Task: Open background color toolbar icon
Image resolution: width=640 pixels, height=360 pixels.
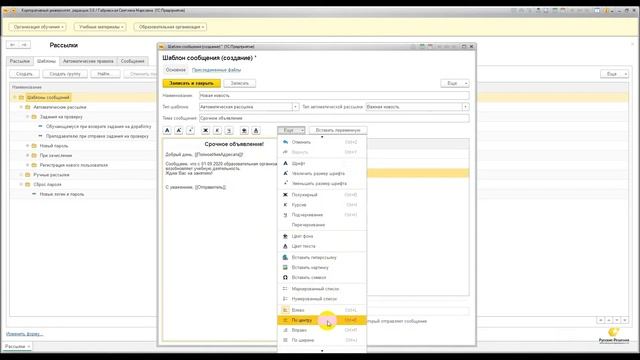Action: [244, 130]
